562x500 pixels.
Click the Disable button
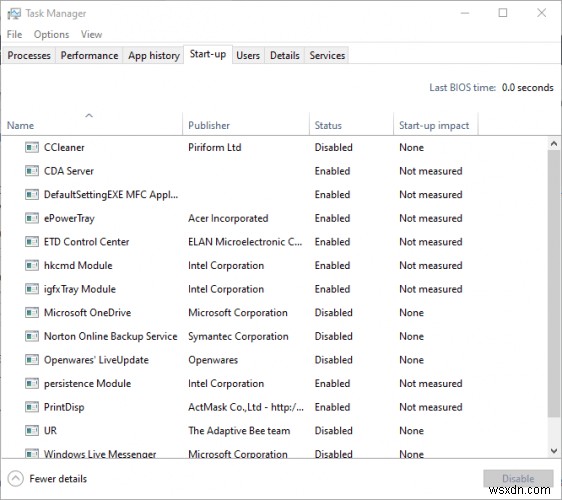point(518,478)
